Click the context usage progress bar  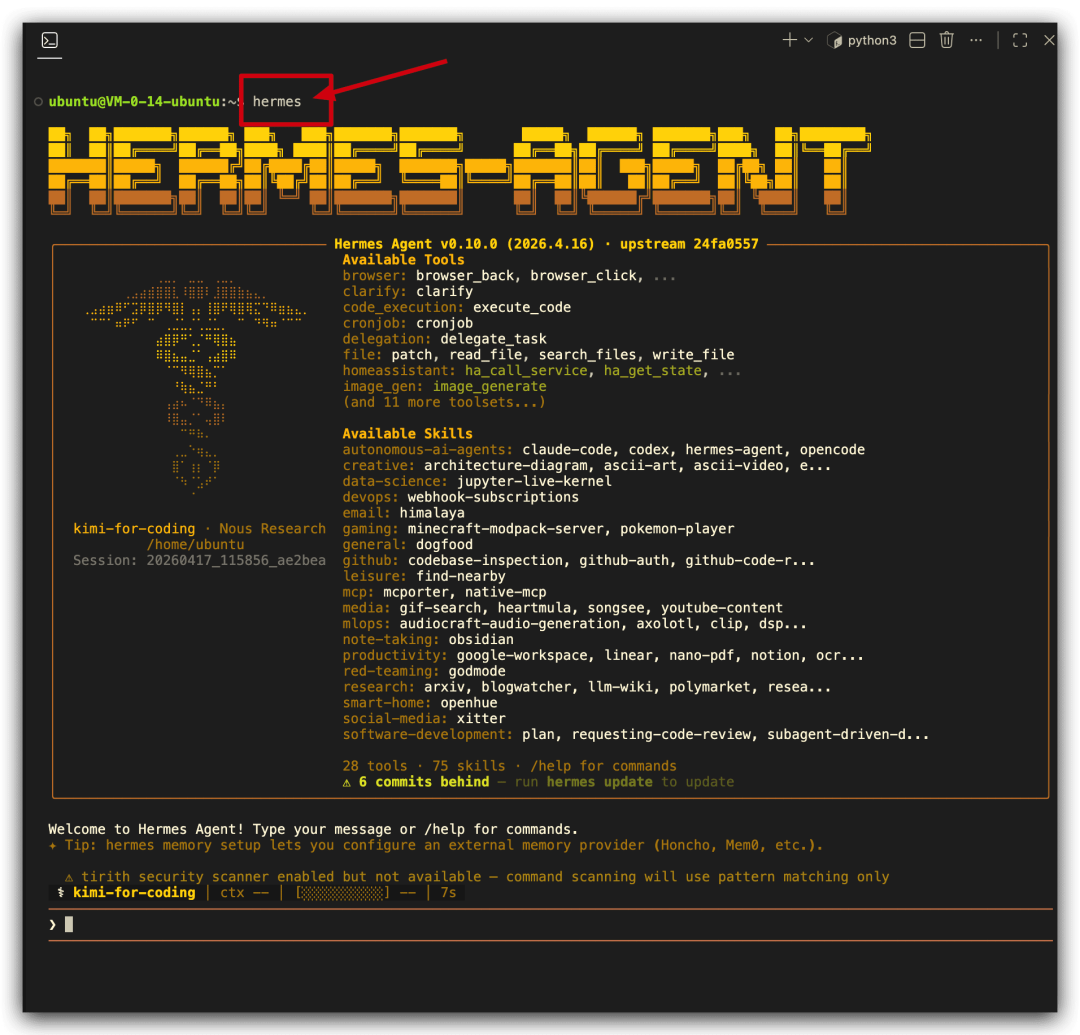(343, 893)
